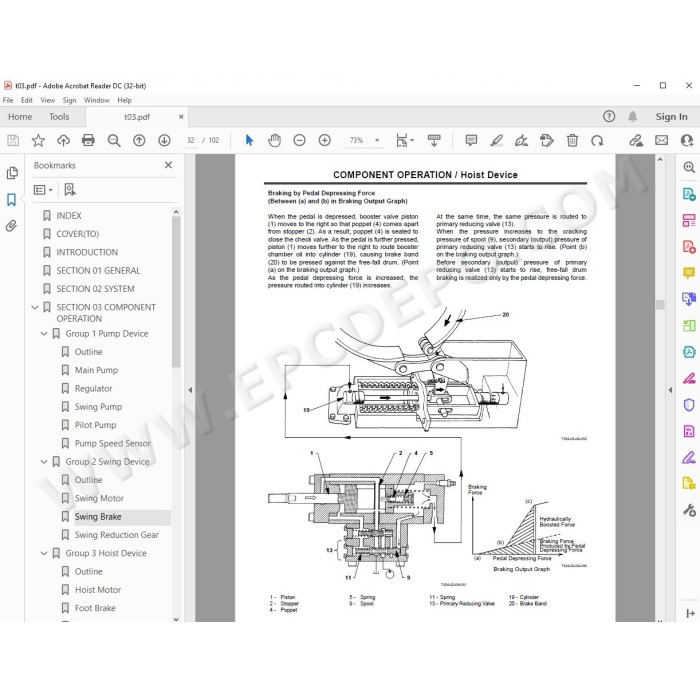Viewport: 700px width, 700px height.
Task: Expand the right tools pane button
Action: (x=690, y=613)
